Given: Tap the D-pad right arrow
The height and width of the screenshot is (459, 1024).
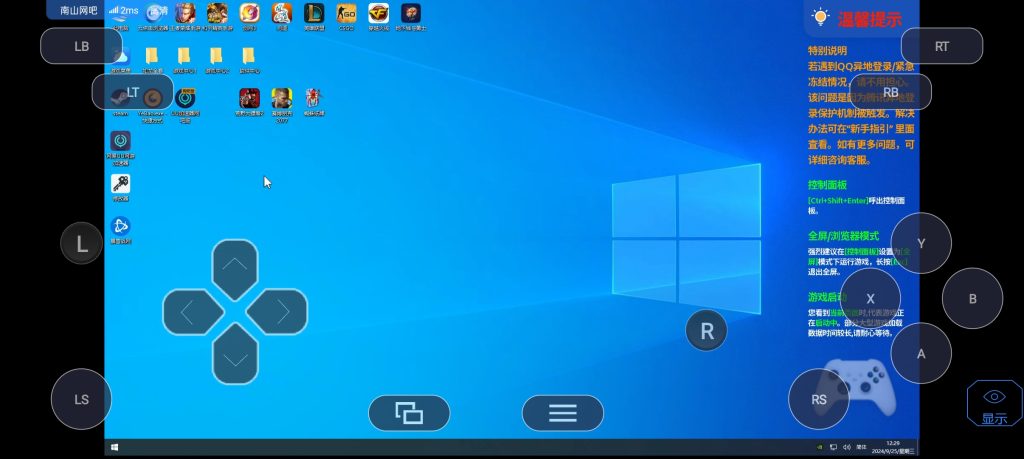Looking at the screenshot, I should [x=278, y=312].
